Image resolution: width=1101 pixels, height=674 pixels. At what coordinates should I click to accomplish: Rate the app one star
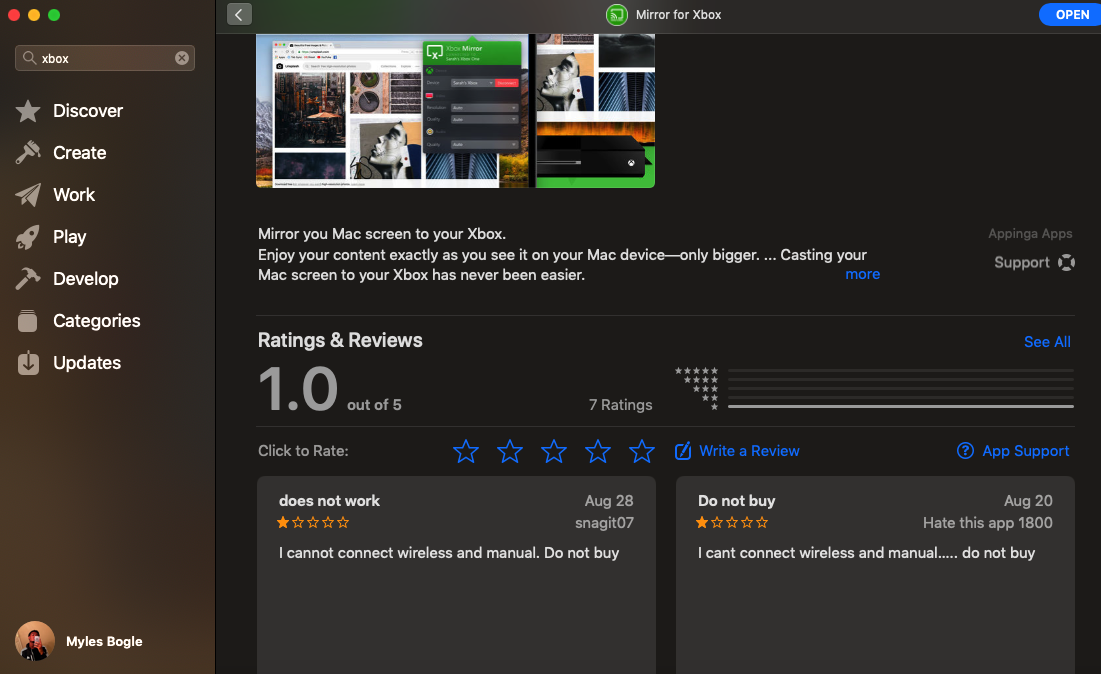pyautogui.click(x=466, y=451)
